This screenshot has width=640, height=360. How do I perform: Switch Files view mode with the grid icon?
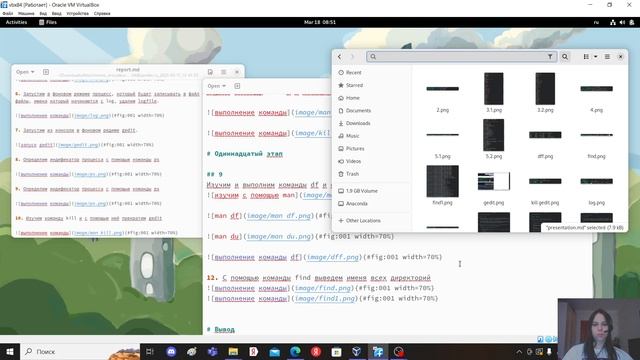click(586, 57)
